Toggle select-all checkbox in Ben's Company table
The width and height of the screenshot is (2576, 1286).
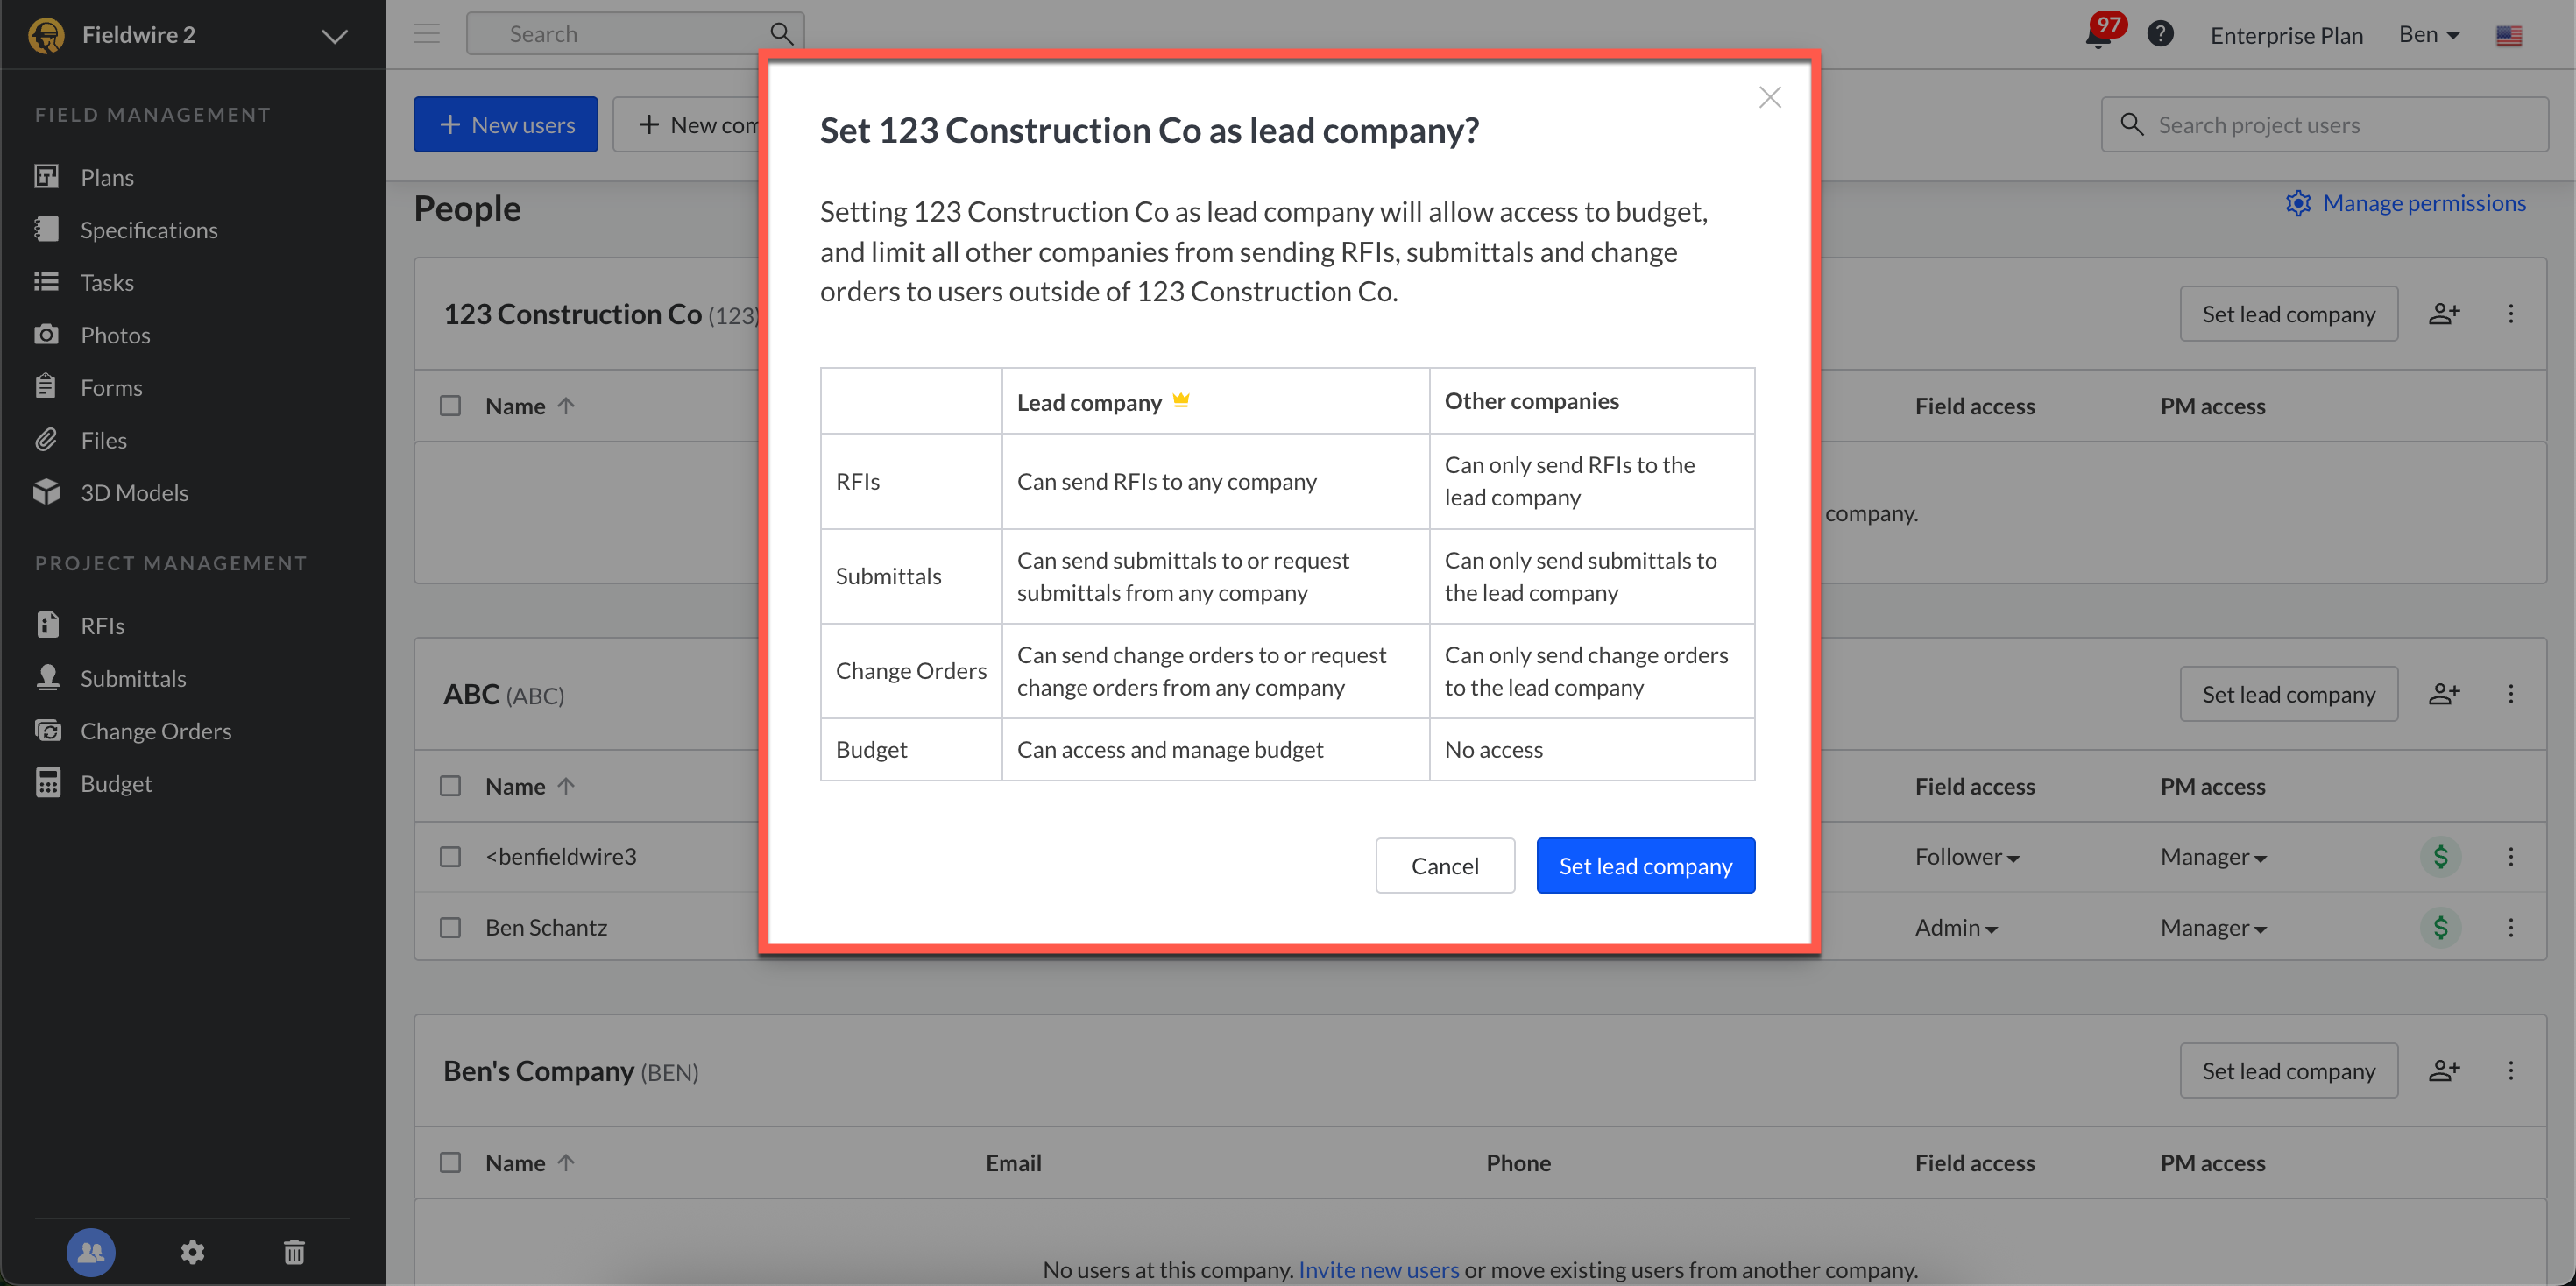pos(451,1162)
